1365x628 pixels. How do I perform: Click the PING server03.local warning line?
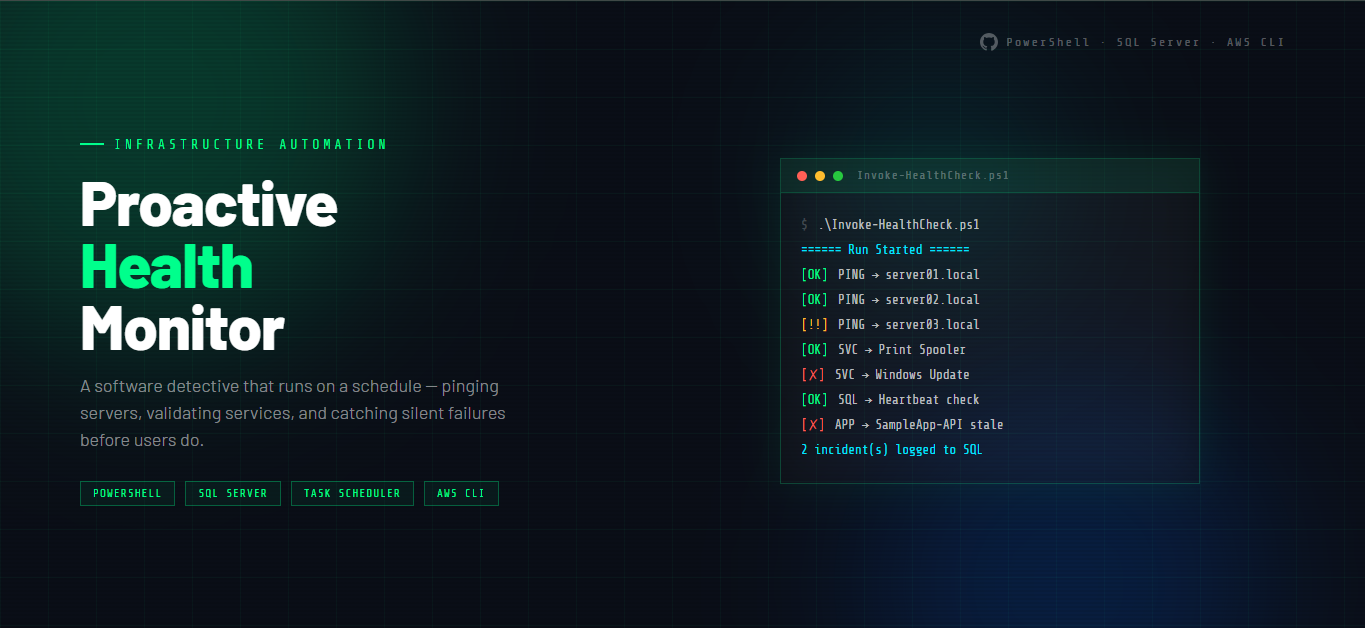pos(890,325)
